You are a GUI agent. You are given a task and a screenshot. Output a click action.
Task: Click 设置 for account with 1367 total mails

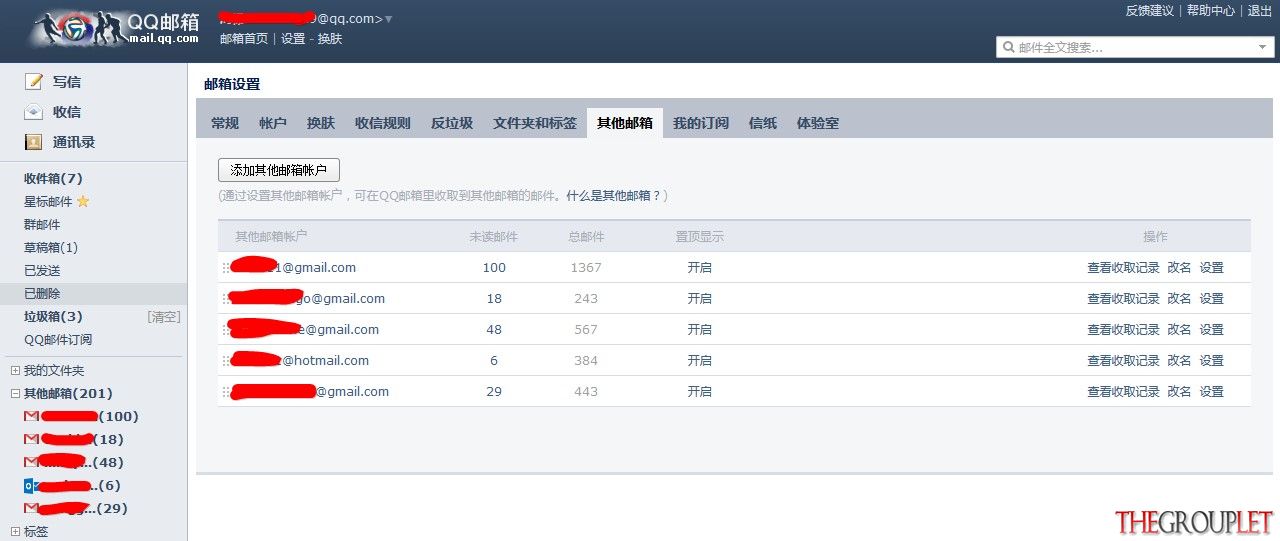(1211, 268)
